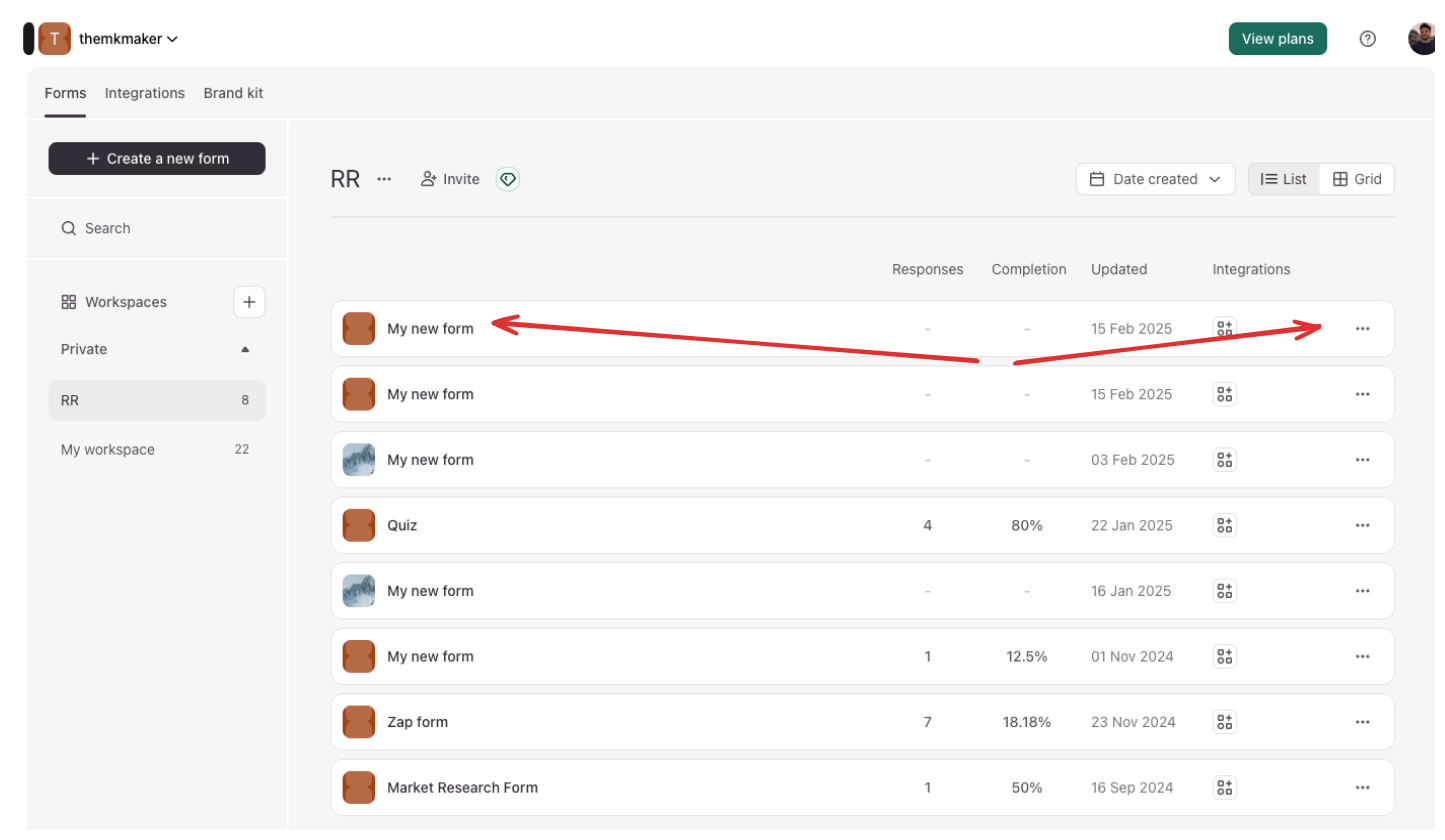
Task: Collapse the Private workspaces section
Action: coord(245,349)
